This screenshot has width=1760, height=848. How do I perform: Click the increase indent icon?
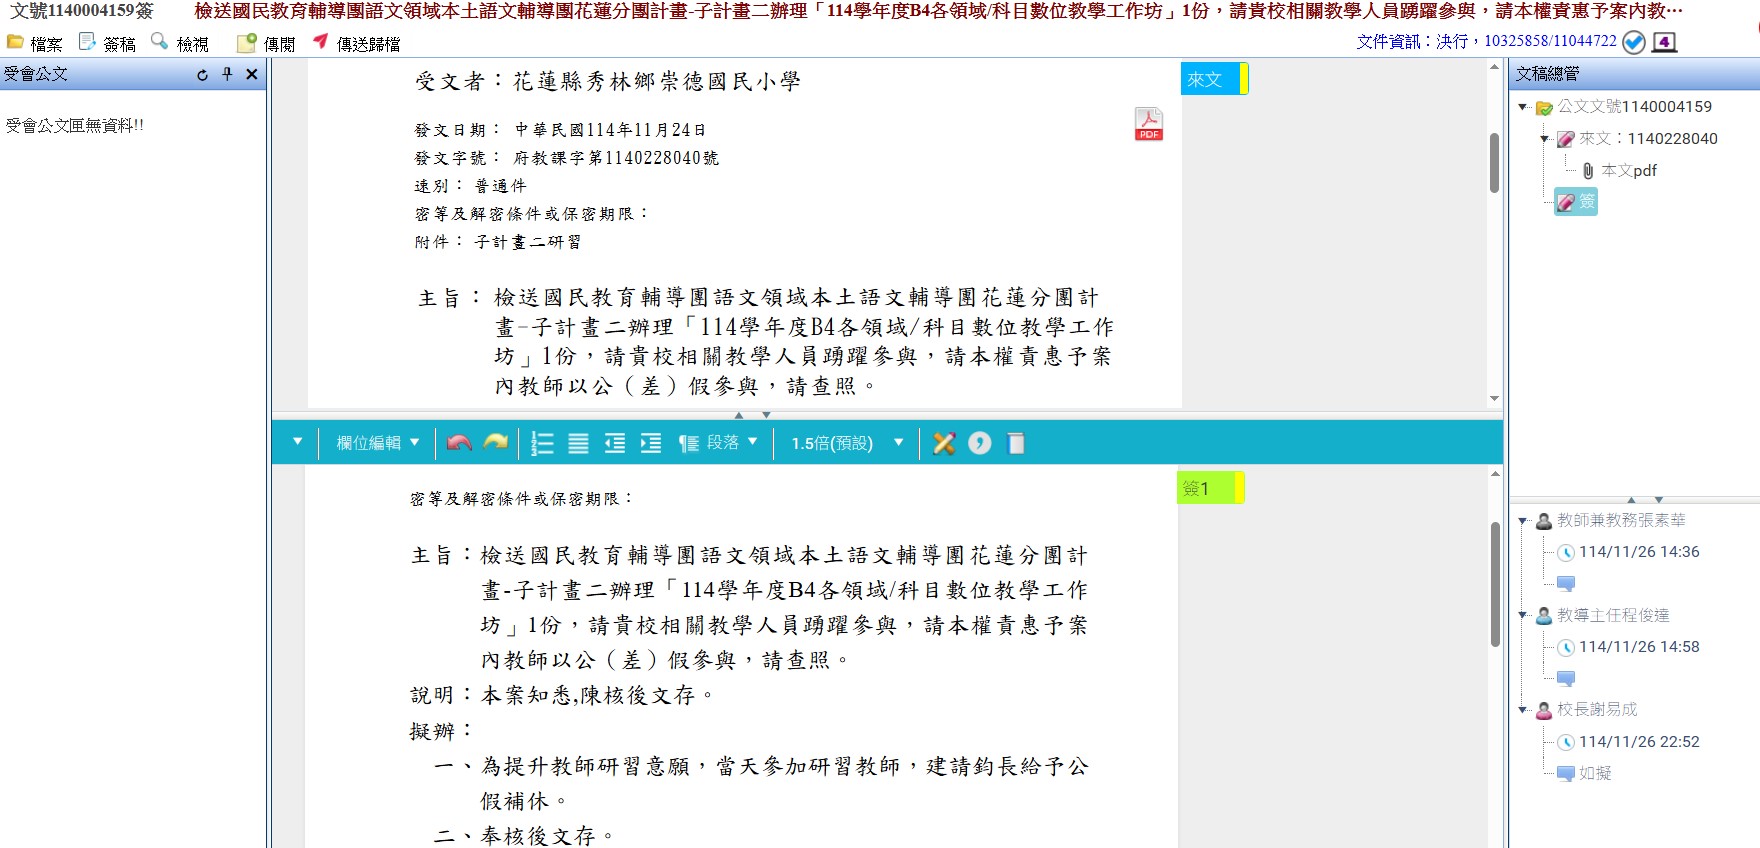coord(651,443)
